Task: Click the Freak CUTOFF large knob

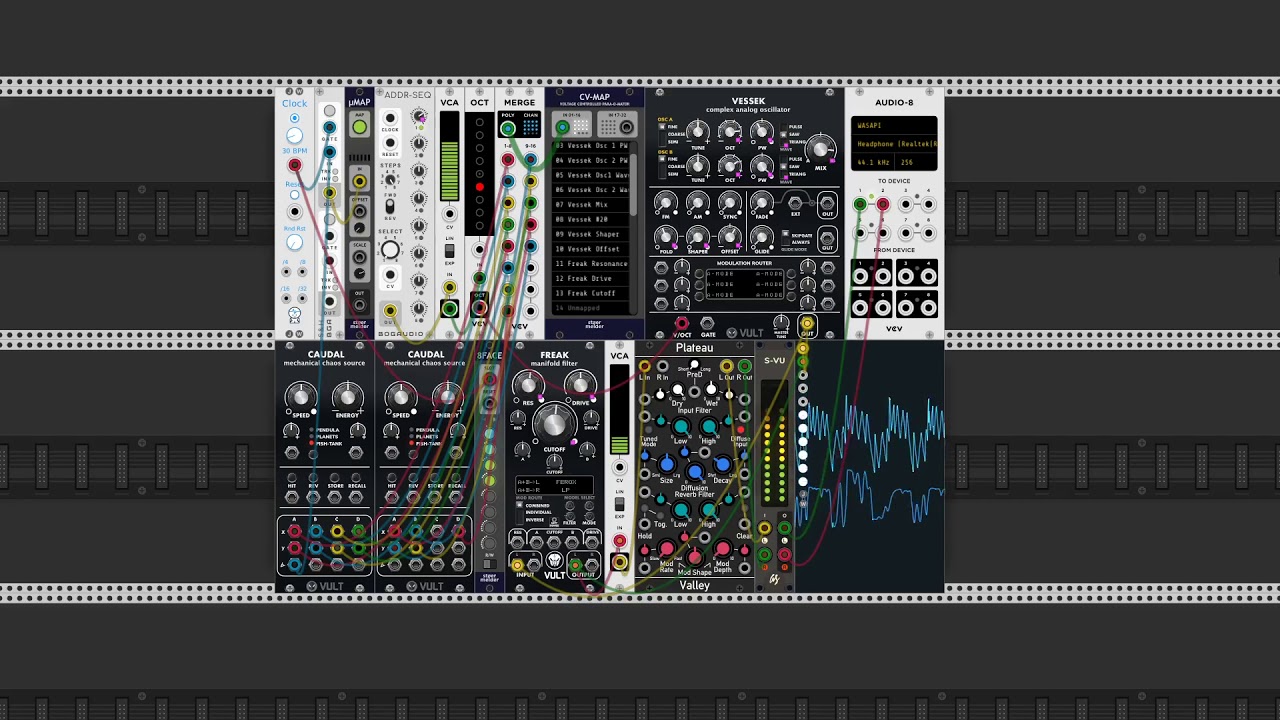Action: pyautogui.click(x=554, y=425)
